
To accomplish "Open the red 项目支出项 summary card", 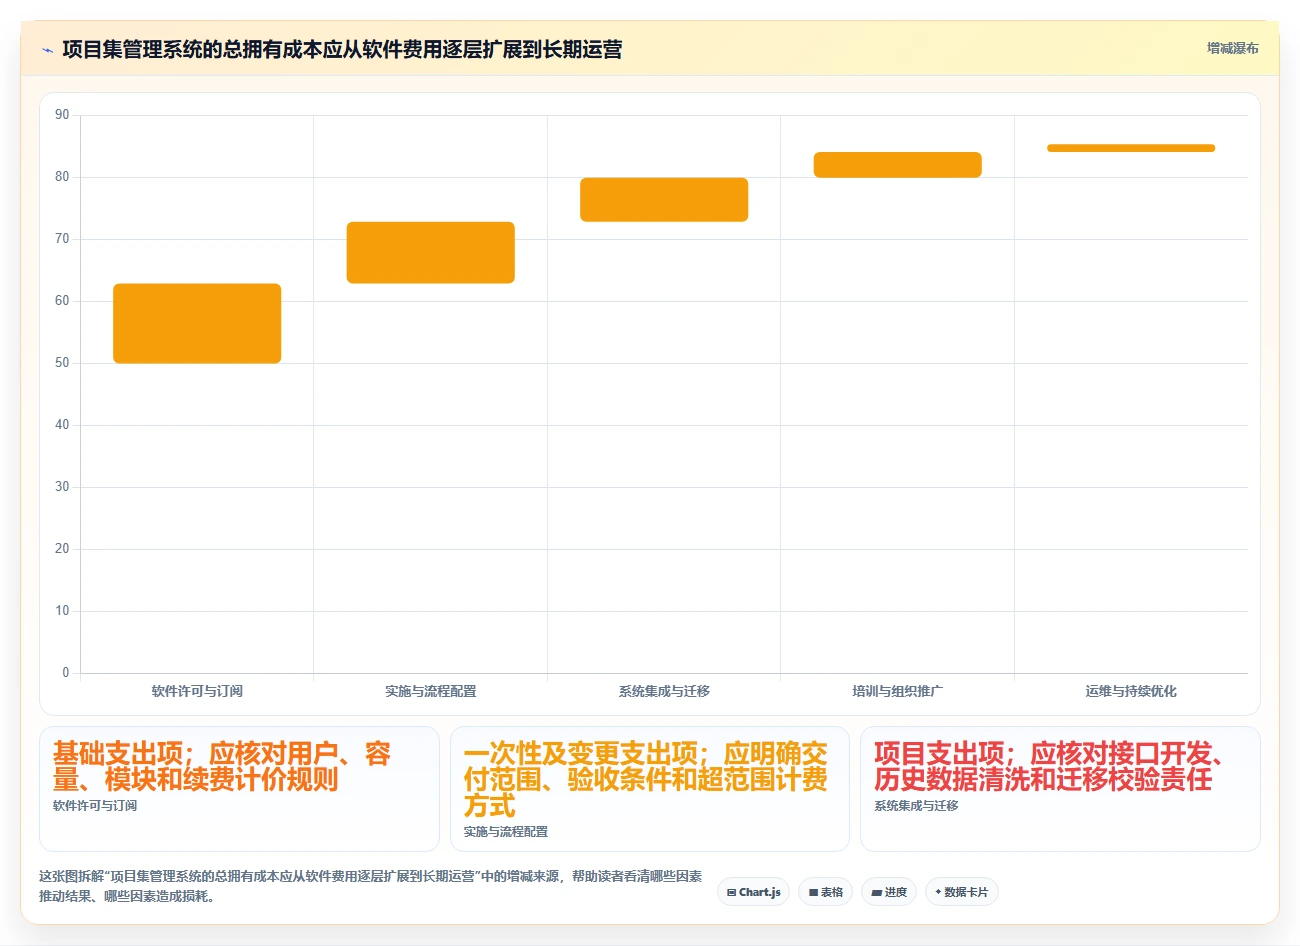I will 1060,789.
